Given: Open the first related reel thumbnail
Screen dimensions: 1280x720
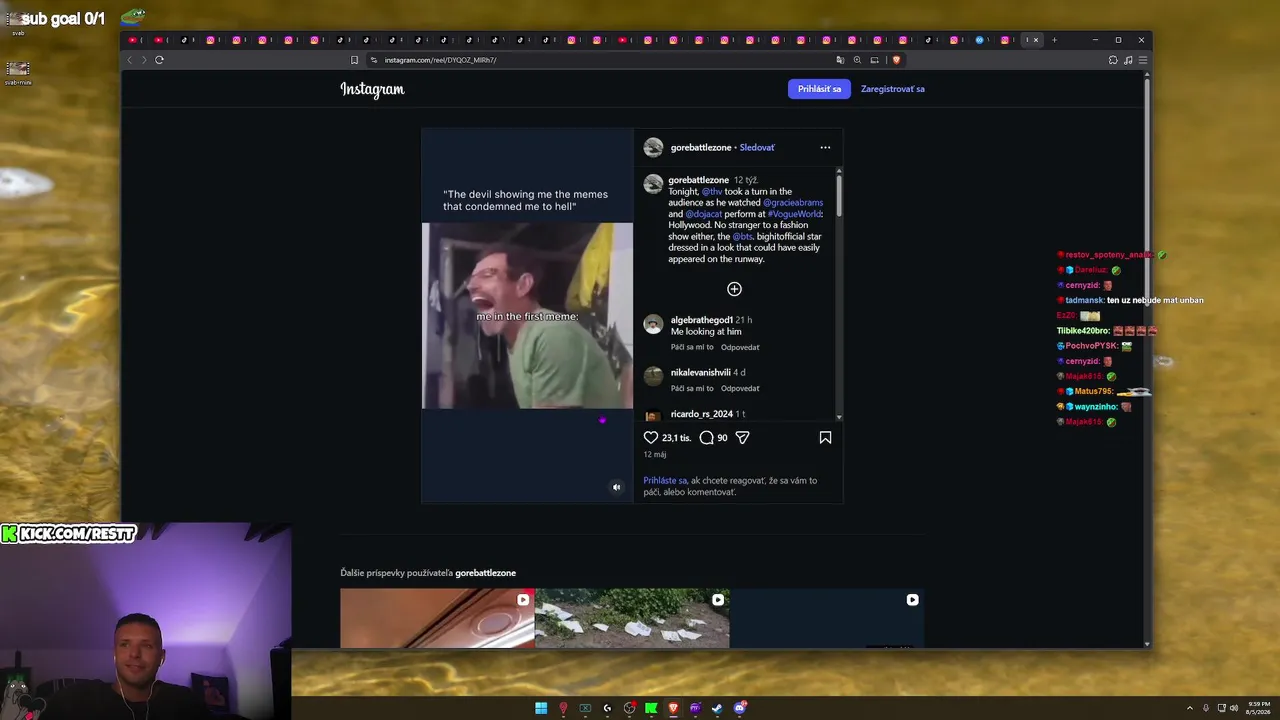Looking at the screenshot, I should click(437, 618).
